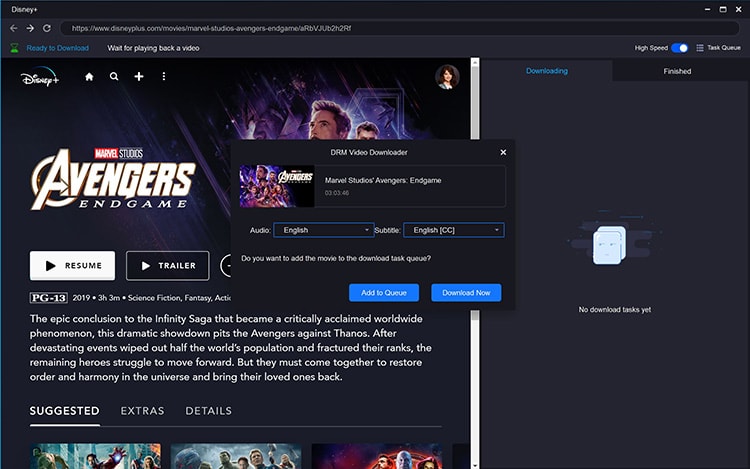Click the scrollbar up arrow
Viewport: 750px width, 469px height.
click(475, 62)
